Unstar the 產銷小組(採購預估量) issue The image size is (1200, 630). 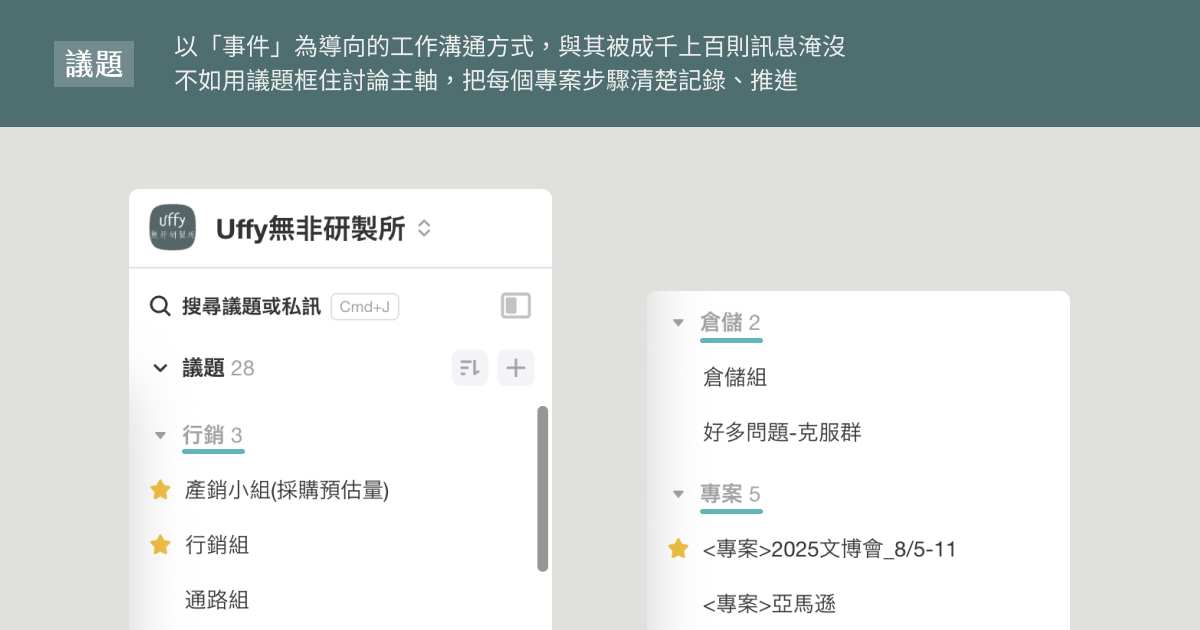(160, 490)
